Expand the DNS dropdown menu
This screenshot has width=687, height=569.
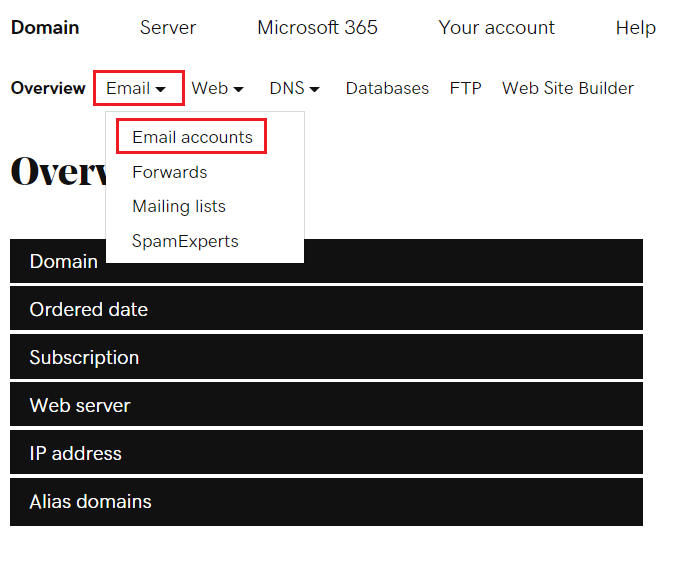point(294,88)
